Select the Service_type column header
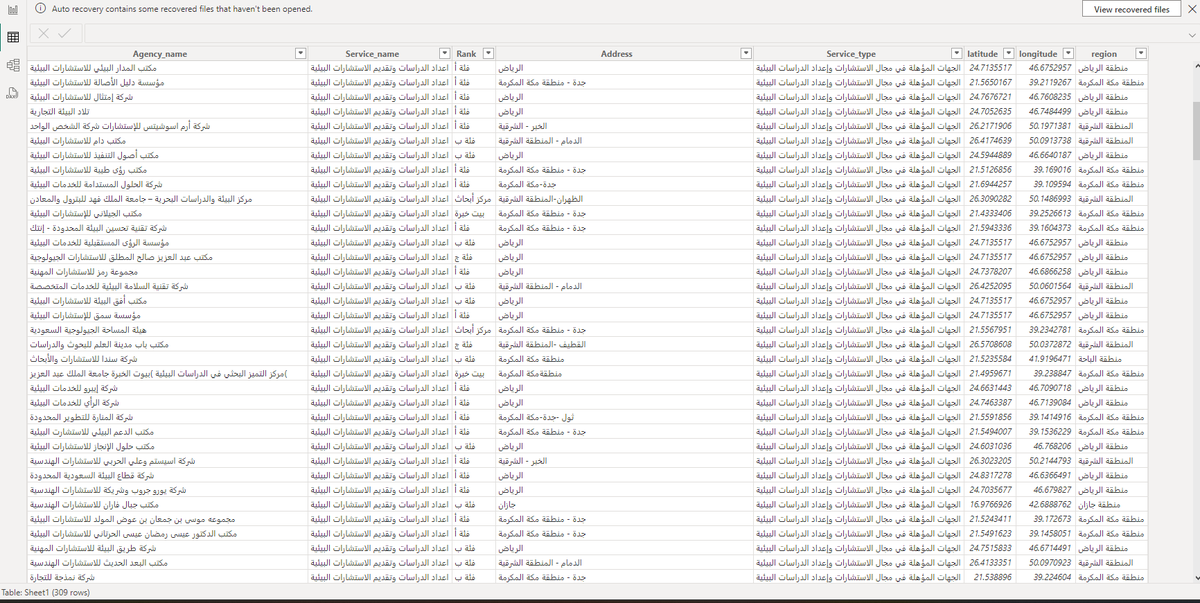The height and width of the screenshot is (603, 1200). click(851, 53)
